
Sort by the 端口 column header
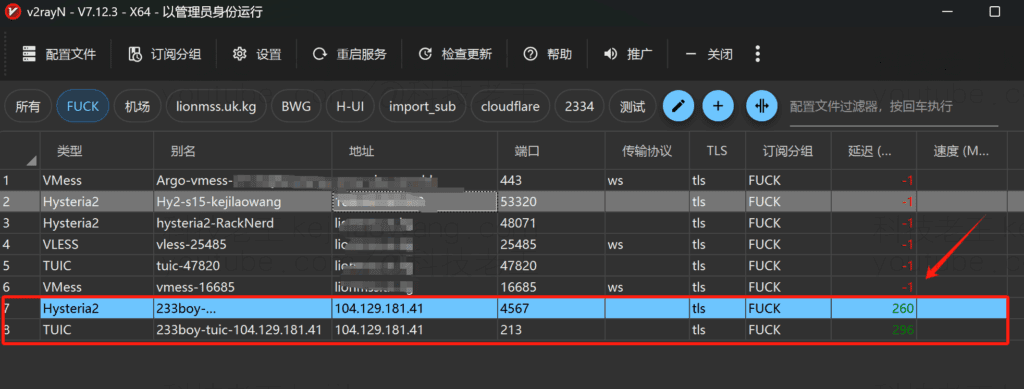[551, 151]
